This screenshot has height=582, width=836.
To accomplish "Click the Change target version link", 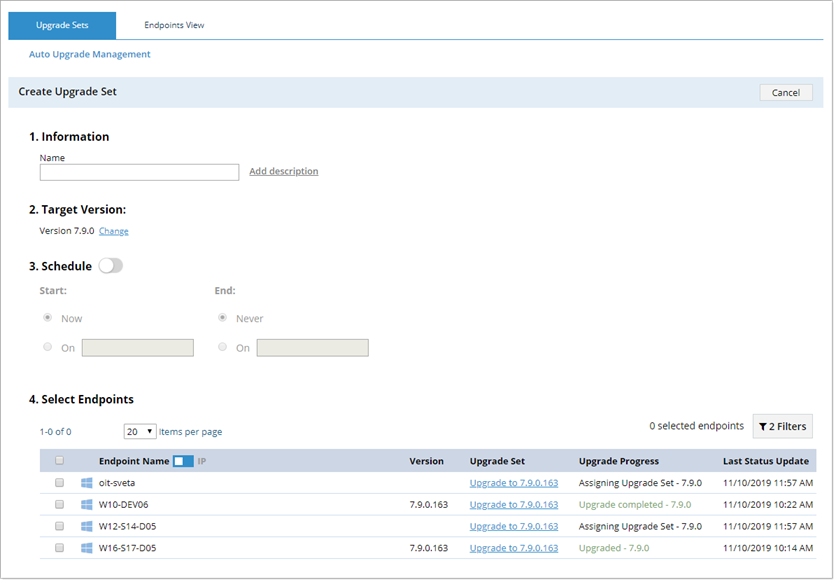I will [113, 232].
